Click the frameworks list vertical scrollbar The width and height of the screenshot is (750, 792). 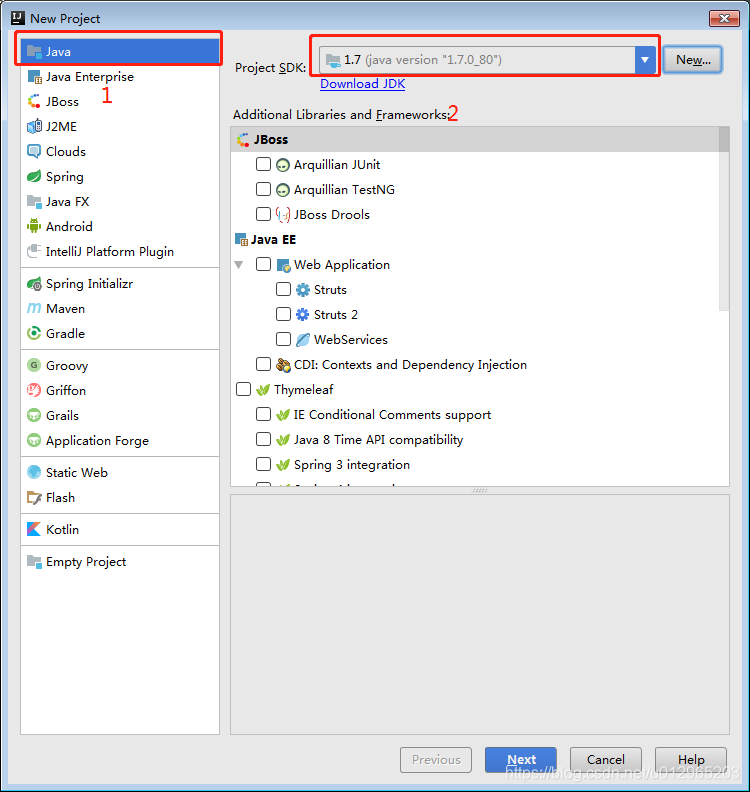click(724, 219)
